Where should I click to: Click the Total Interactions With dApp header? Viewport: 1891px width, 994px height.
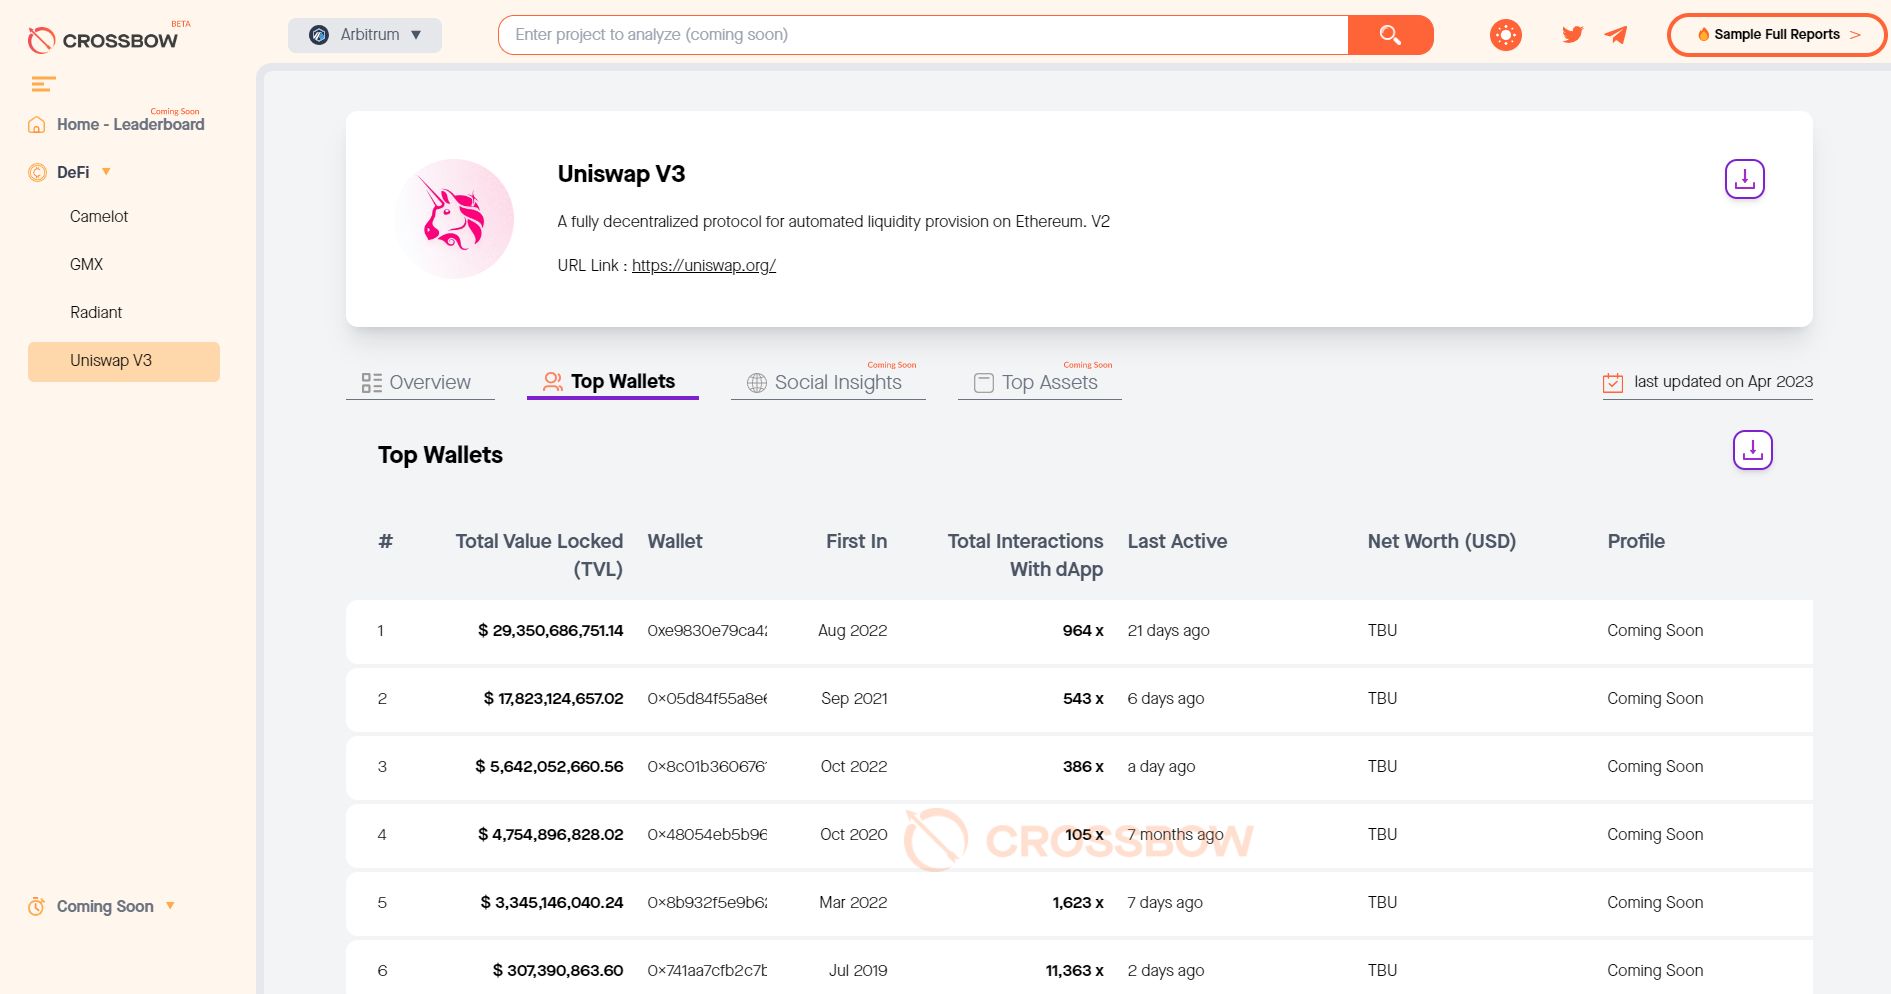coord(1025,555)
